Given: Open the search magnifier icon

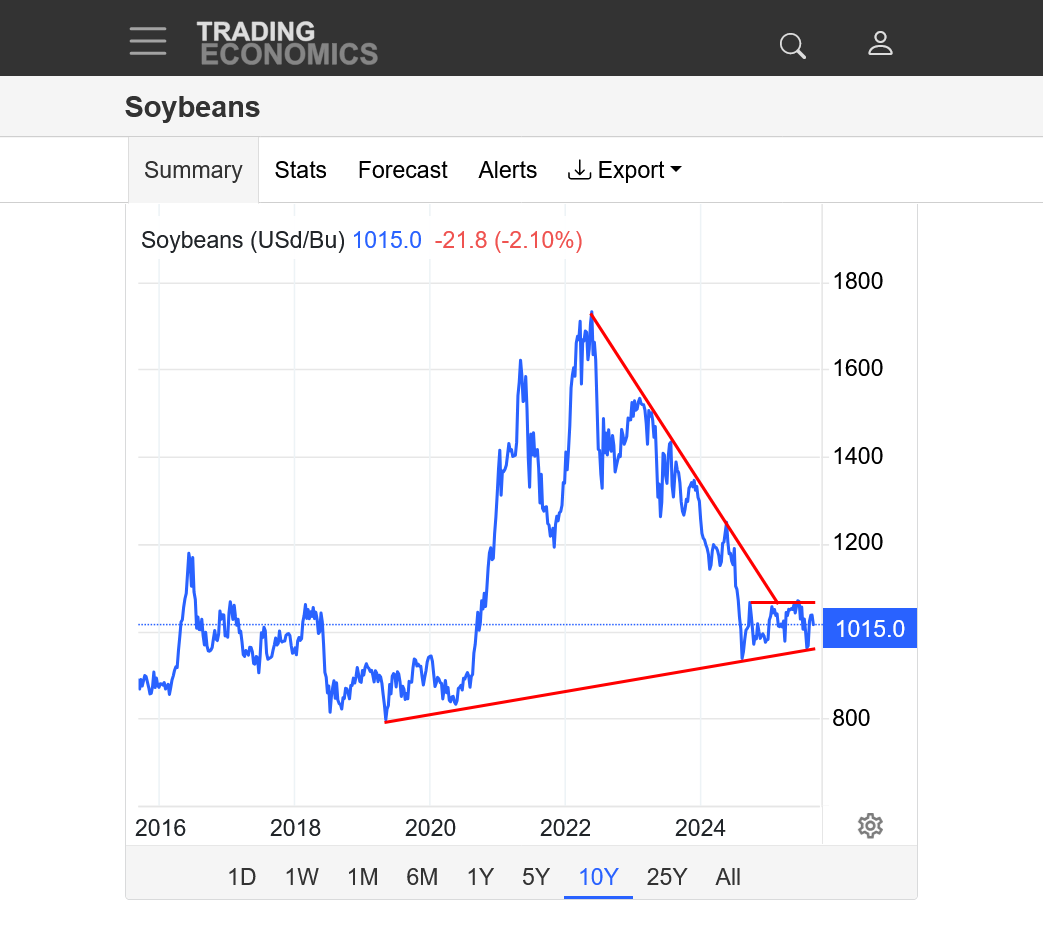Looking at the screenshot, I should click(792, 45).
